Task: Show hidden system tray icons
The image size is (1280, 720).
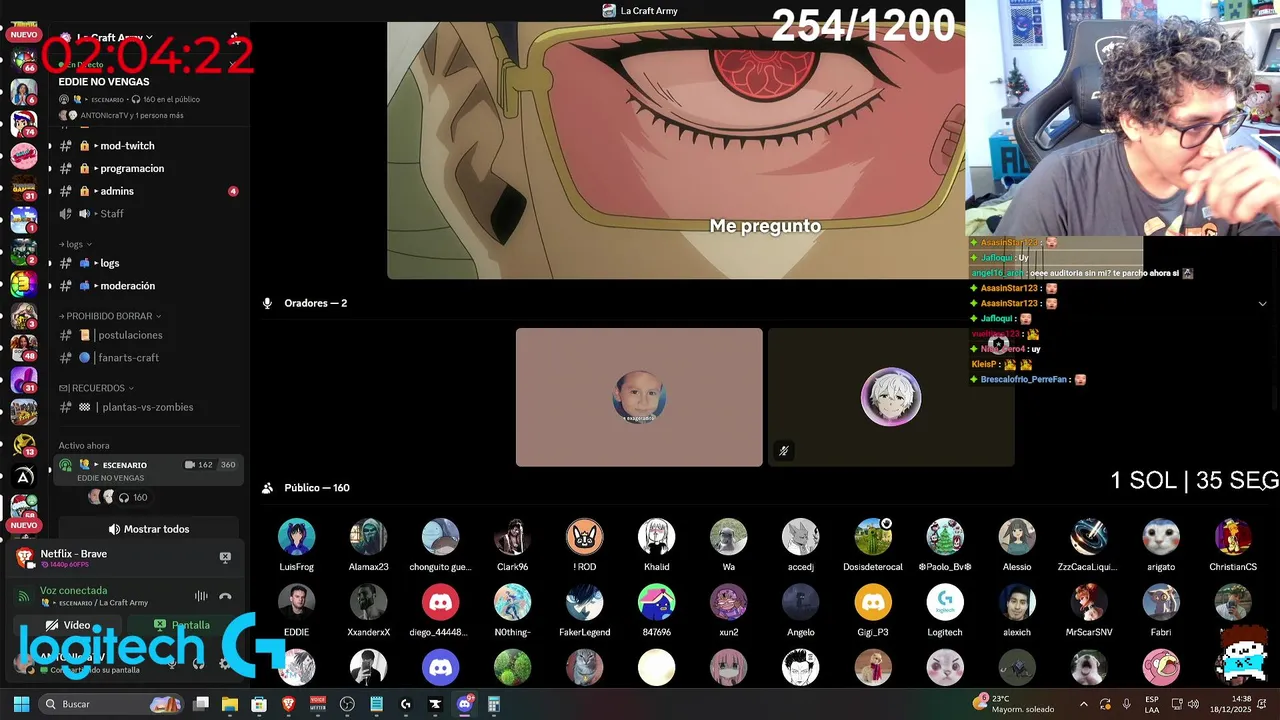Action: (x=1083, y=704)
